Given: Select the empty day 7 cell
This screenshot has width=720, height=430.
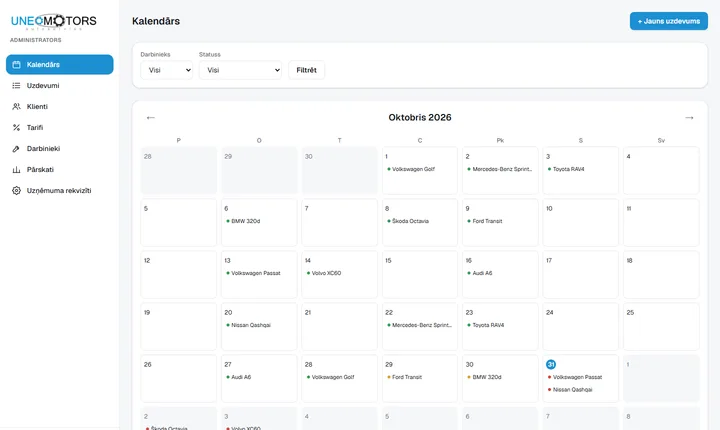Looking at the screenshot, I should pyautogui.click(x=339, y=222).
